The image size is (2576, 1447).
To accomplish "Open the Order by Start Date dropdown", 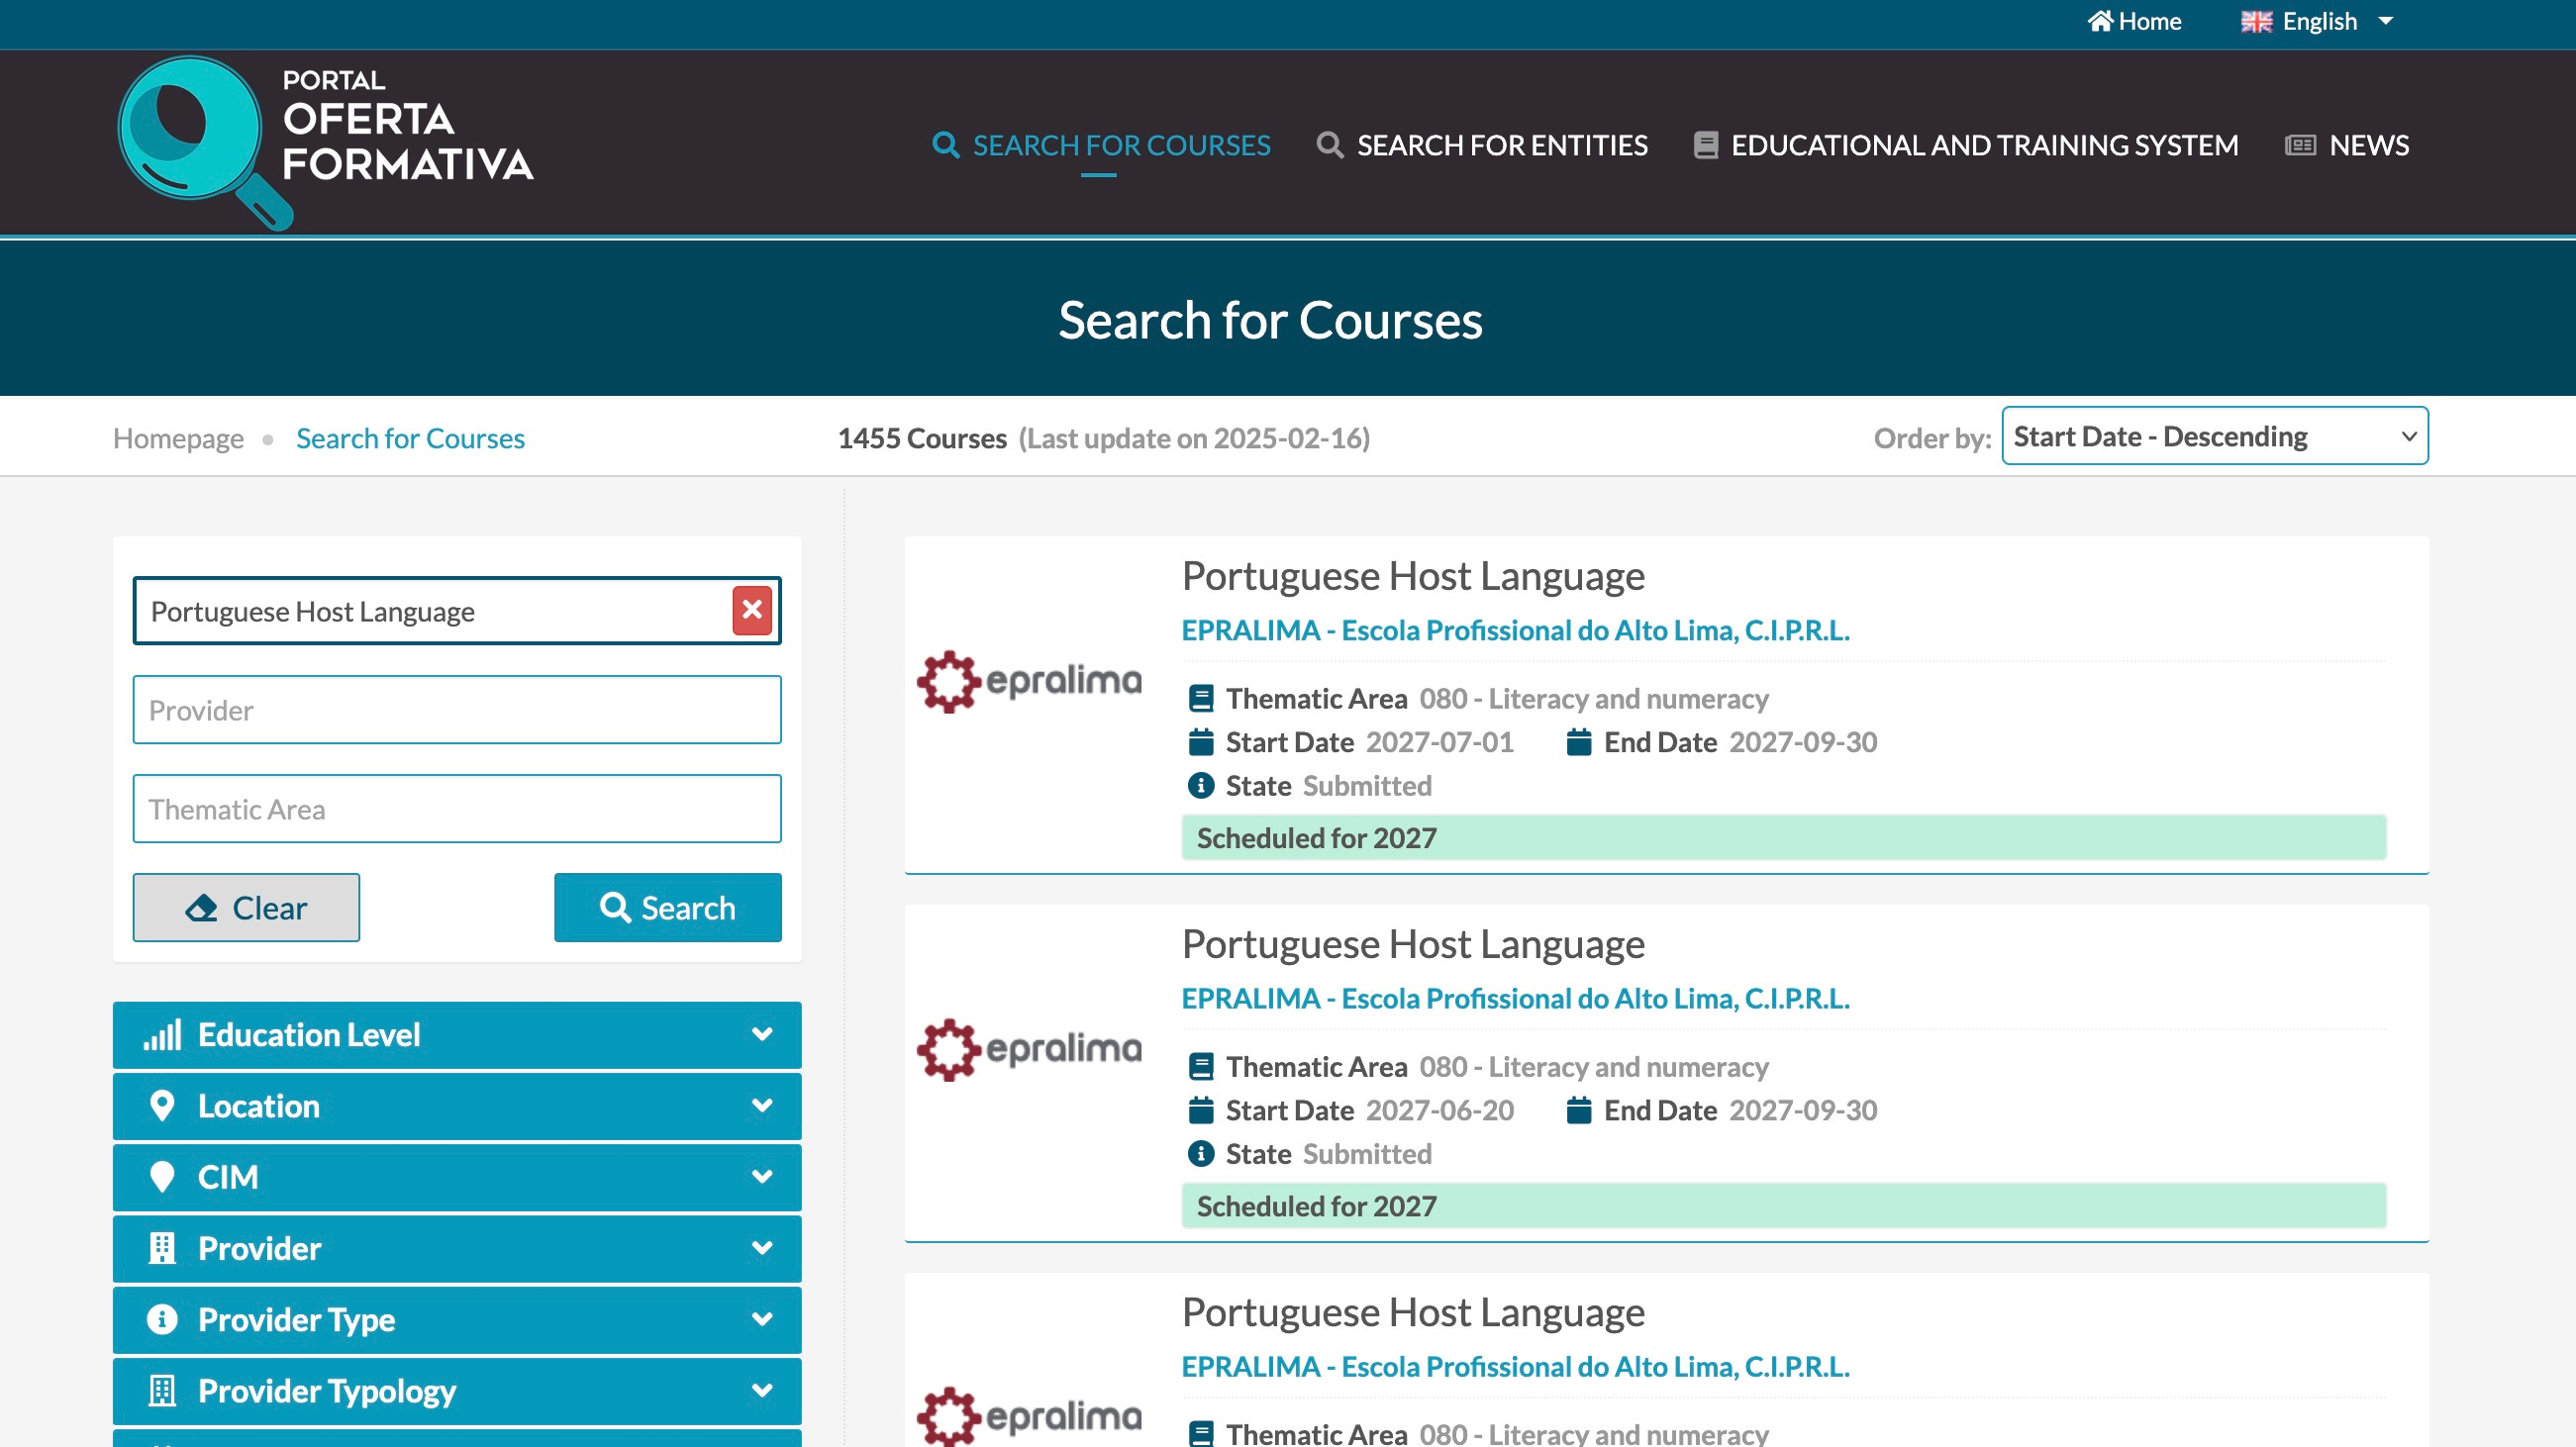I will tap(2215, 436).
